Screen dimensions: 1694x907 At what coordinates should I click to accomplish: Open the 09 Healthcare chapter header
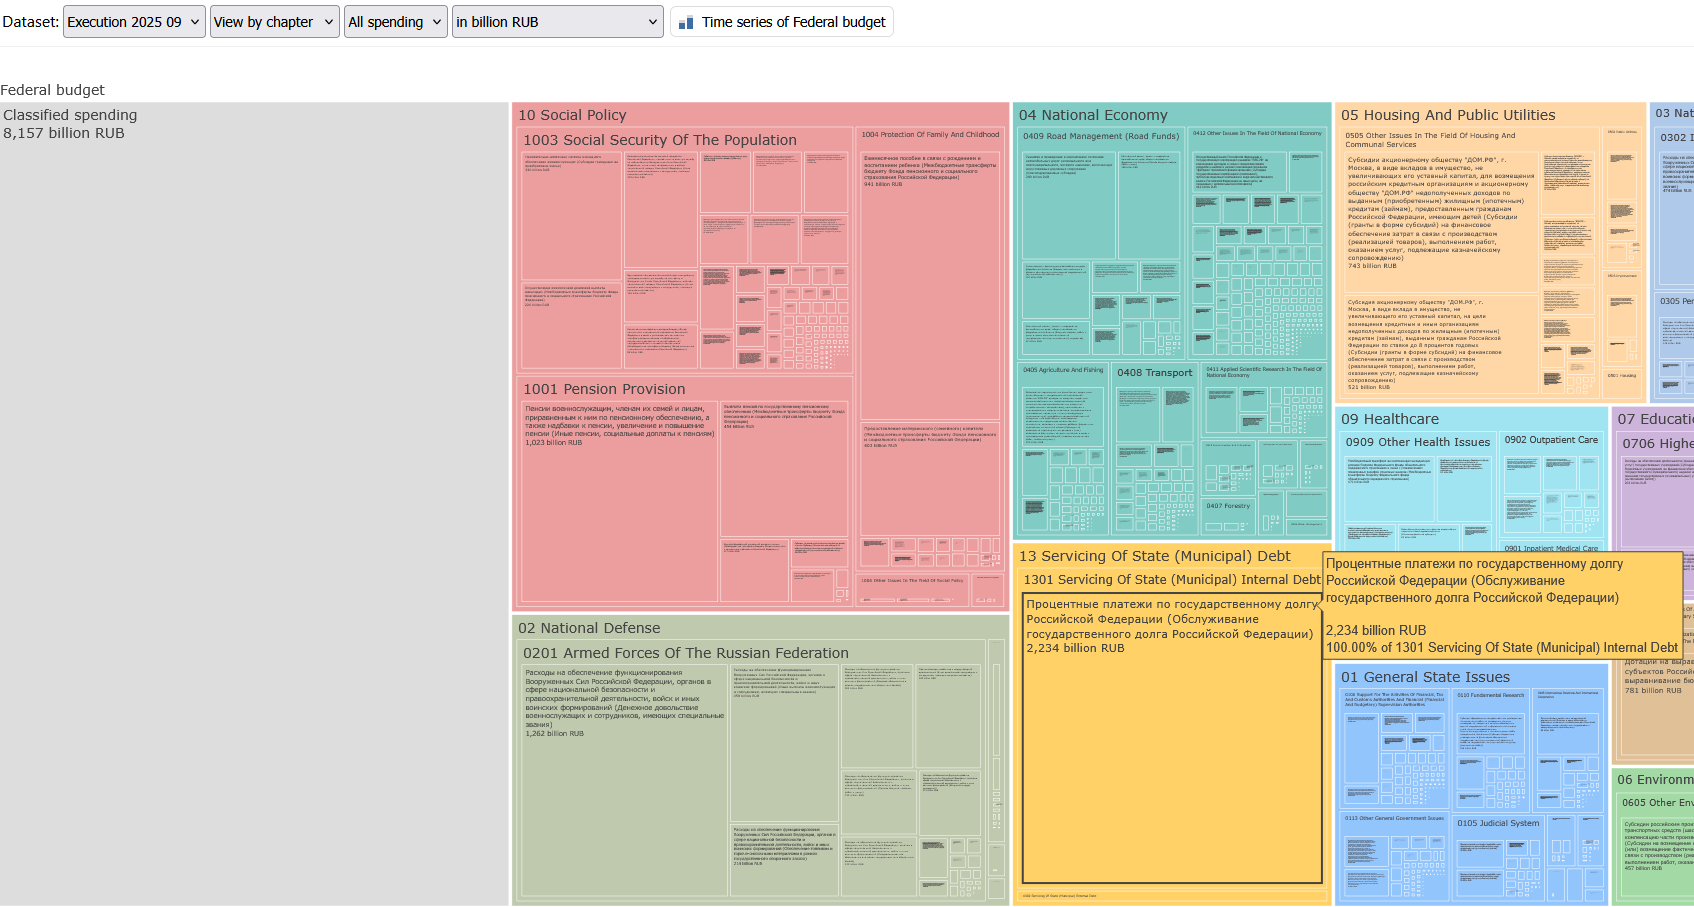pyautogui.click(x=1390, y=419)
